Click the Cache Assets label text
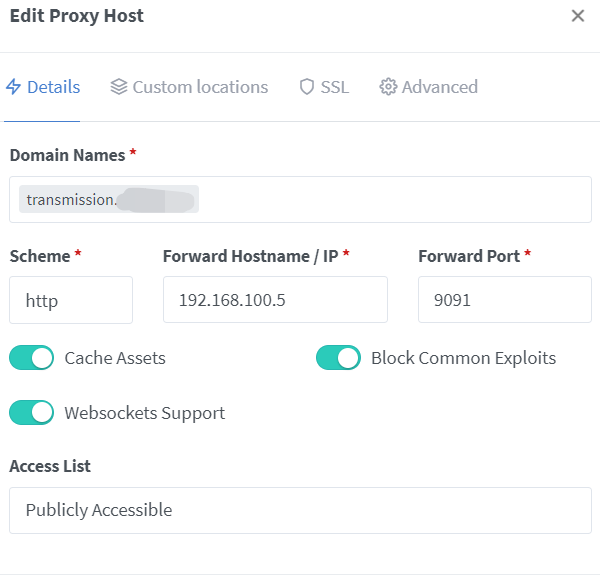The height and width of the screenshot is (576, 600). click(115, 358)
